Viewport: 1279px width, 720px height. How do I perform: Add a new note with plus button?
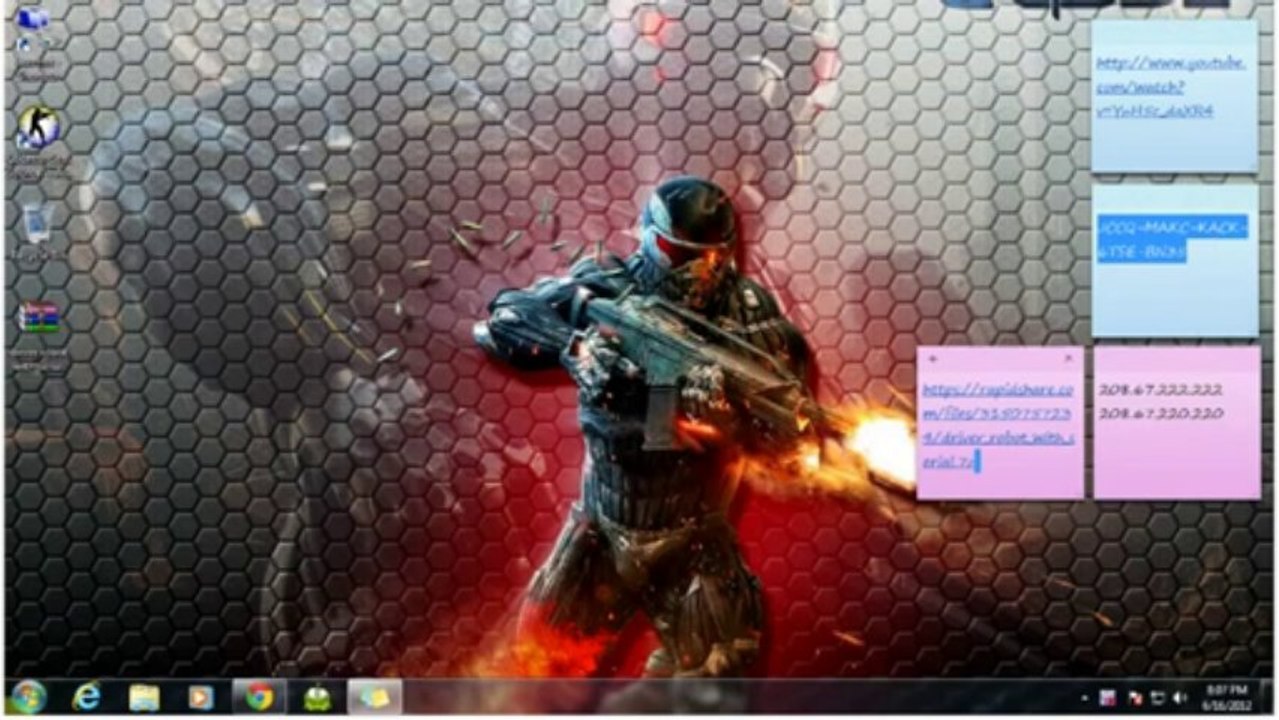click(932, 358)
